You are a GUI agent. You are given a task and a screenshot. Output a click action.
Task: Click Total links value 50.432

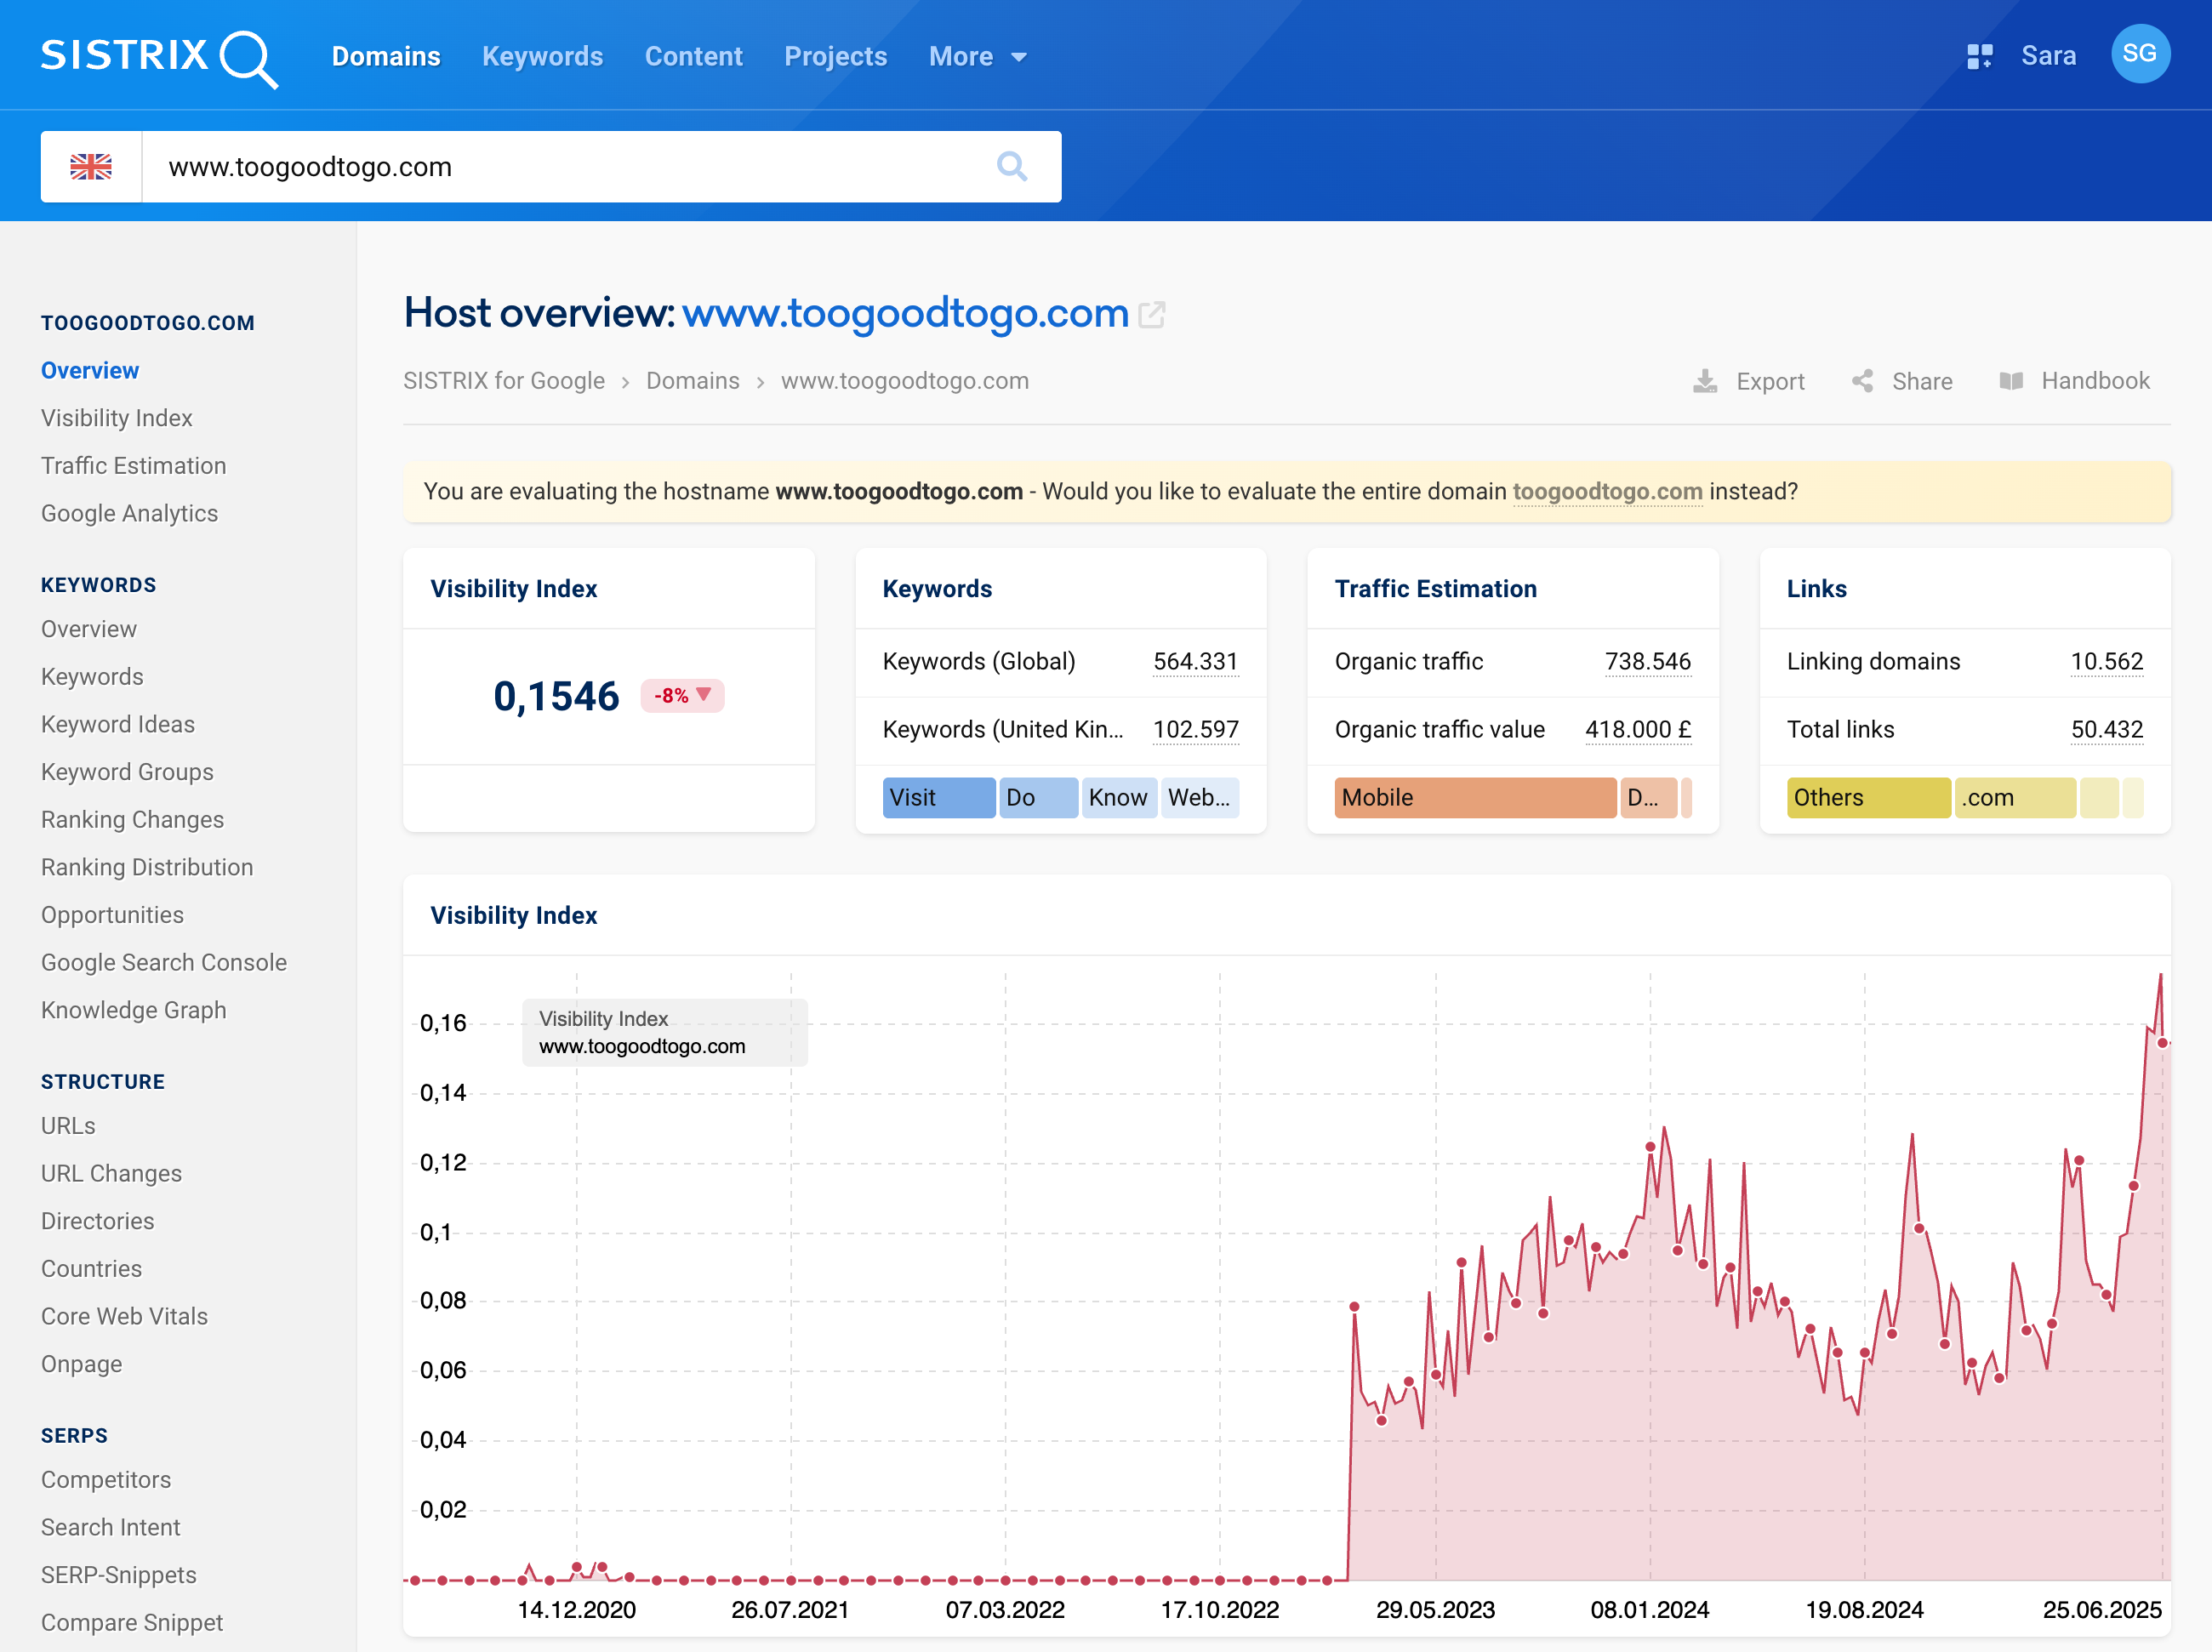(2106, 729)
